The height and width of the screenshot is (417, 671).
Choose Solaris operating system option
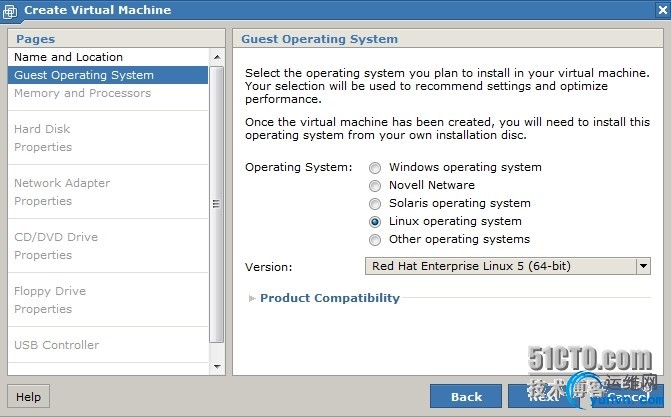tap(375, 203)
